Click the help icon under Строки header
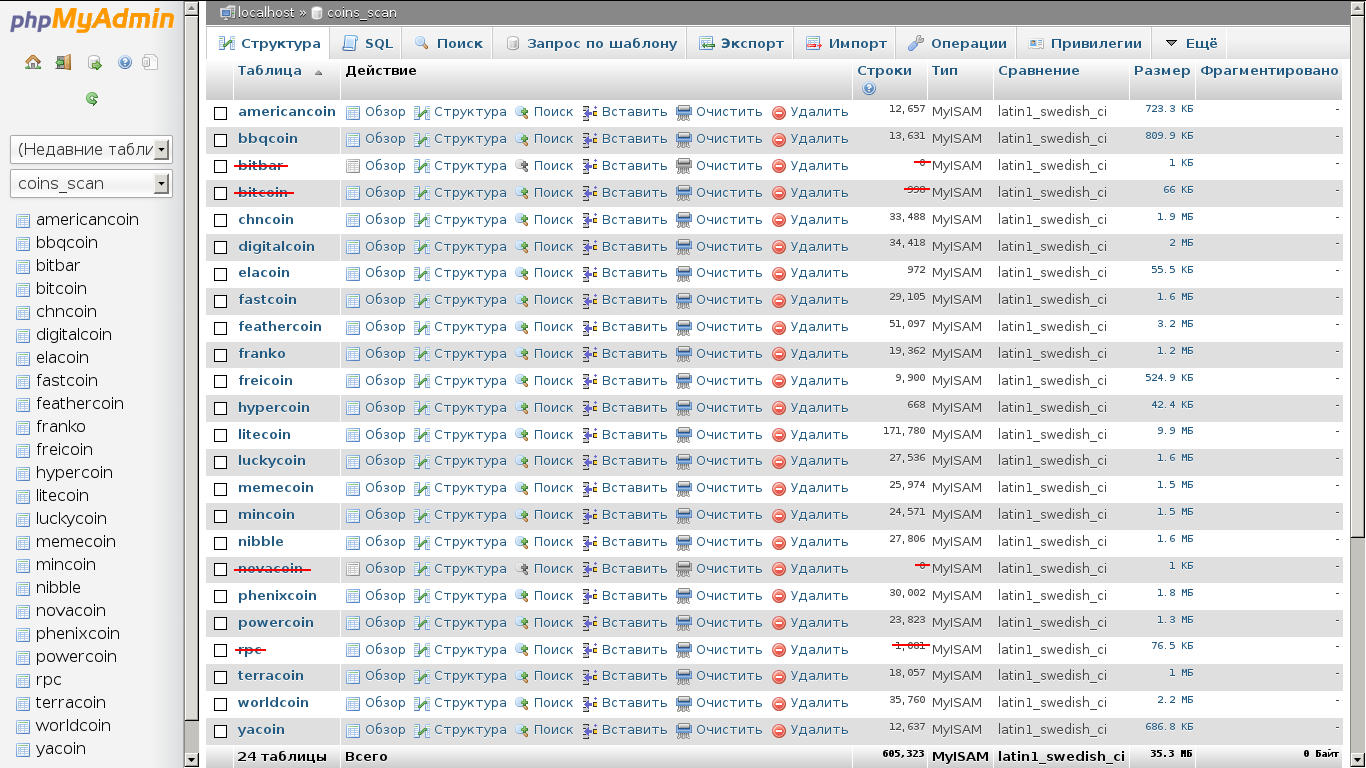Image resolution: width=1366 pixels, height=768 pixels. click(868, 88)
